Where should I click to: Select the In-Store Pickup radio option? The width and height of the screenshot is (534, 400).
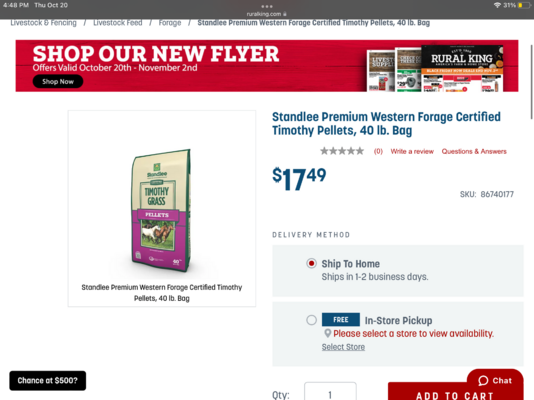[x=311, y=320]
